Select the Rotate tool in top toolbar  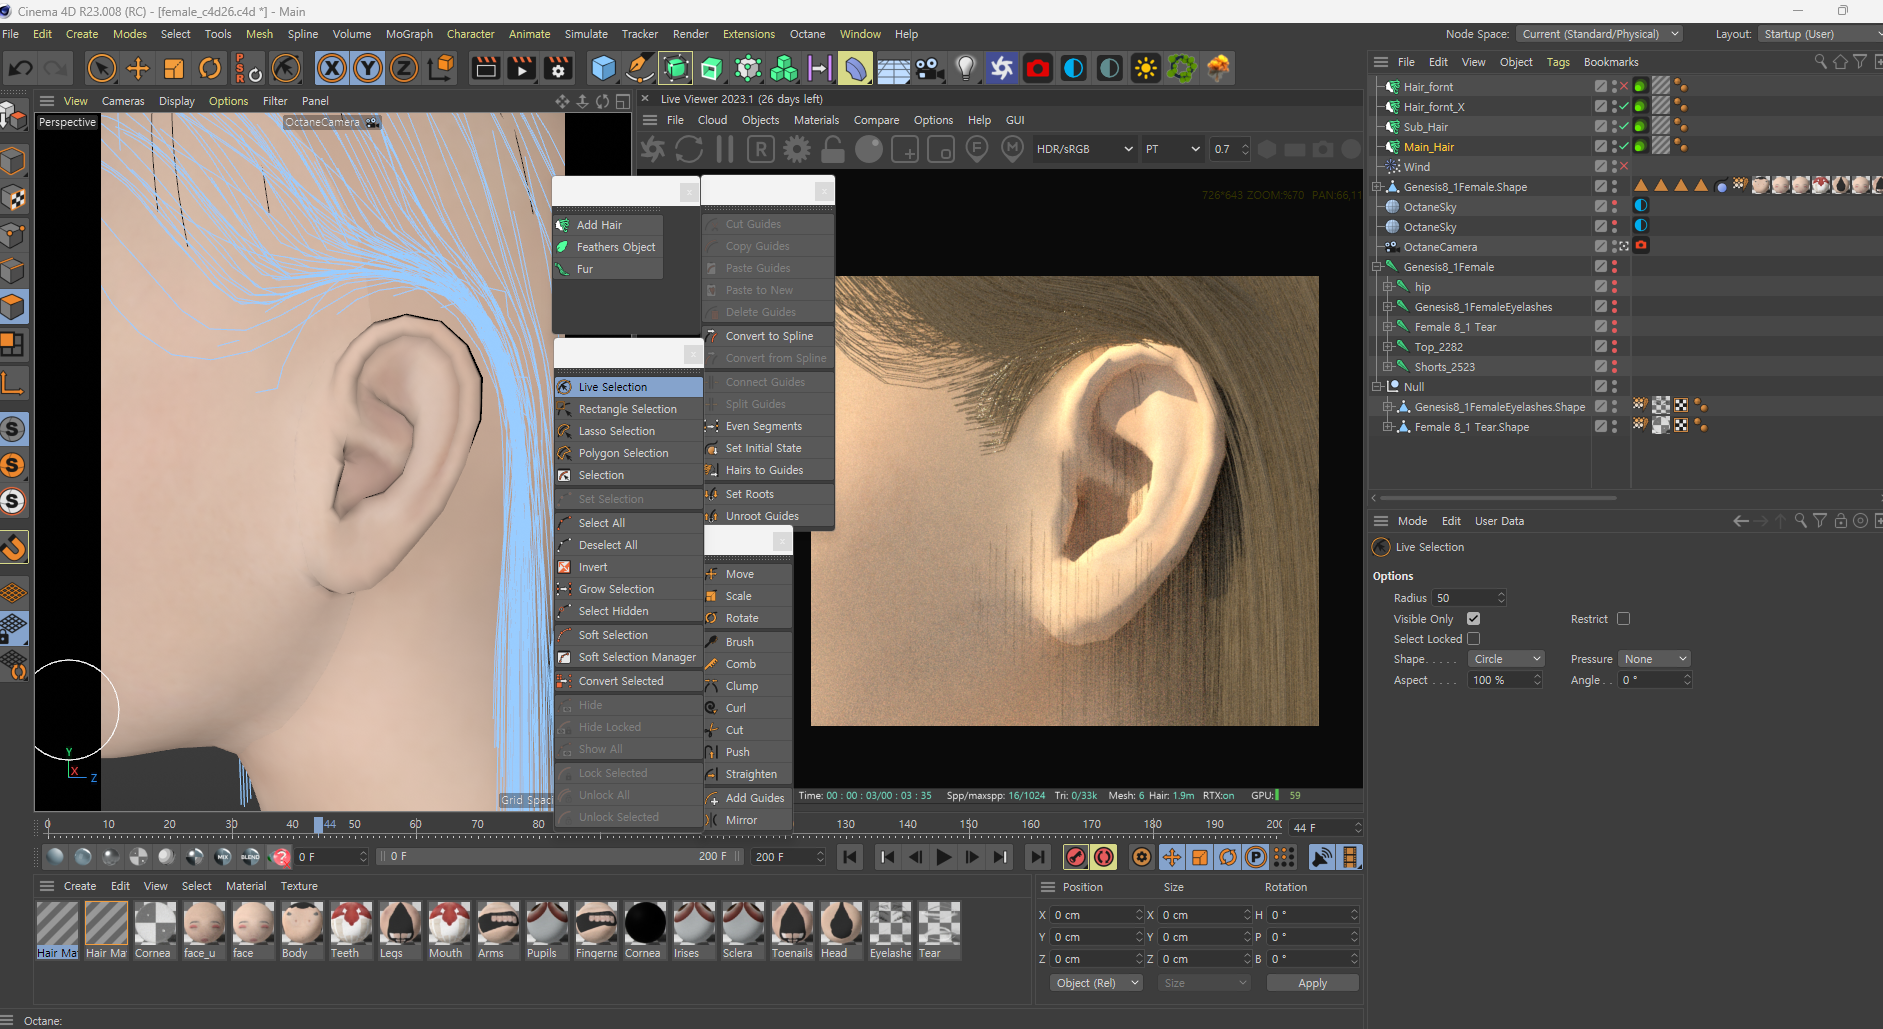click(210, 68)
